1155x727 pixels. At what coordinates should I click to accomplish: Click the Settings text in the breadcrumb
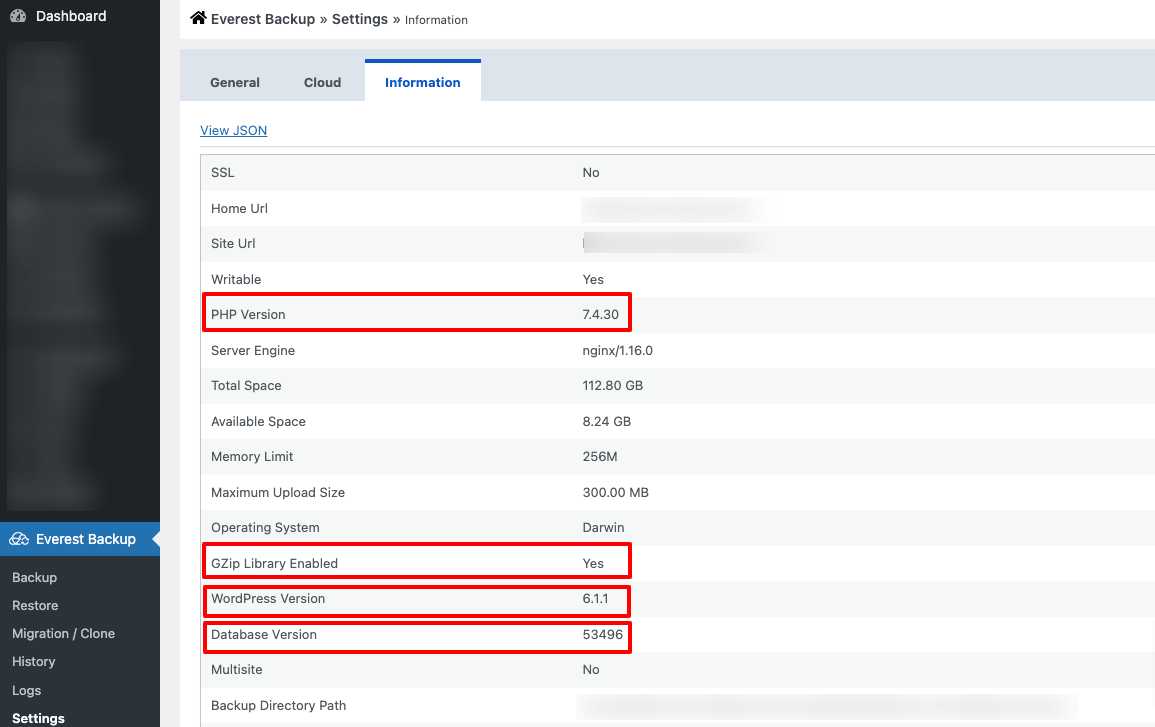[x=360, y=19]
